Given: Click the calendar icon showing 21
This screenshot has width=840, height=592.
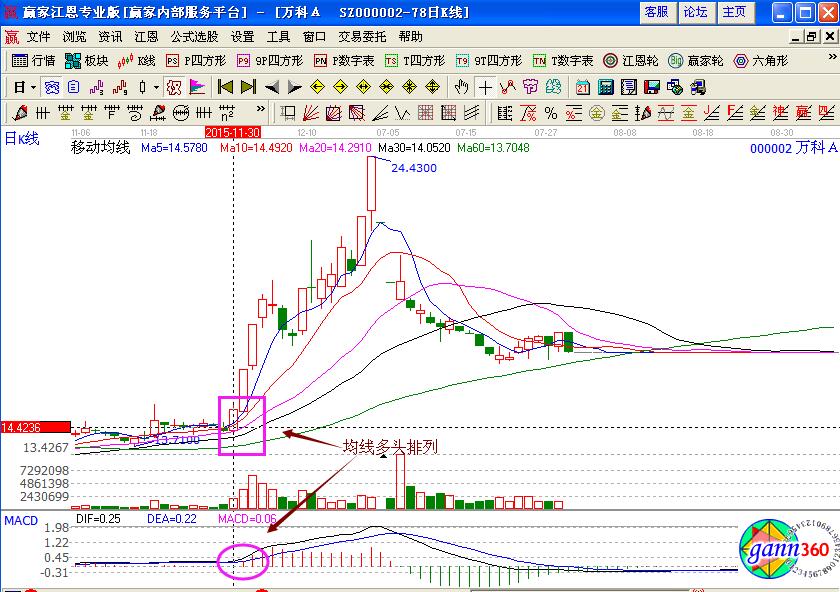Looking at the screenshot, I should pyautogui.click(x=581, y=86).
